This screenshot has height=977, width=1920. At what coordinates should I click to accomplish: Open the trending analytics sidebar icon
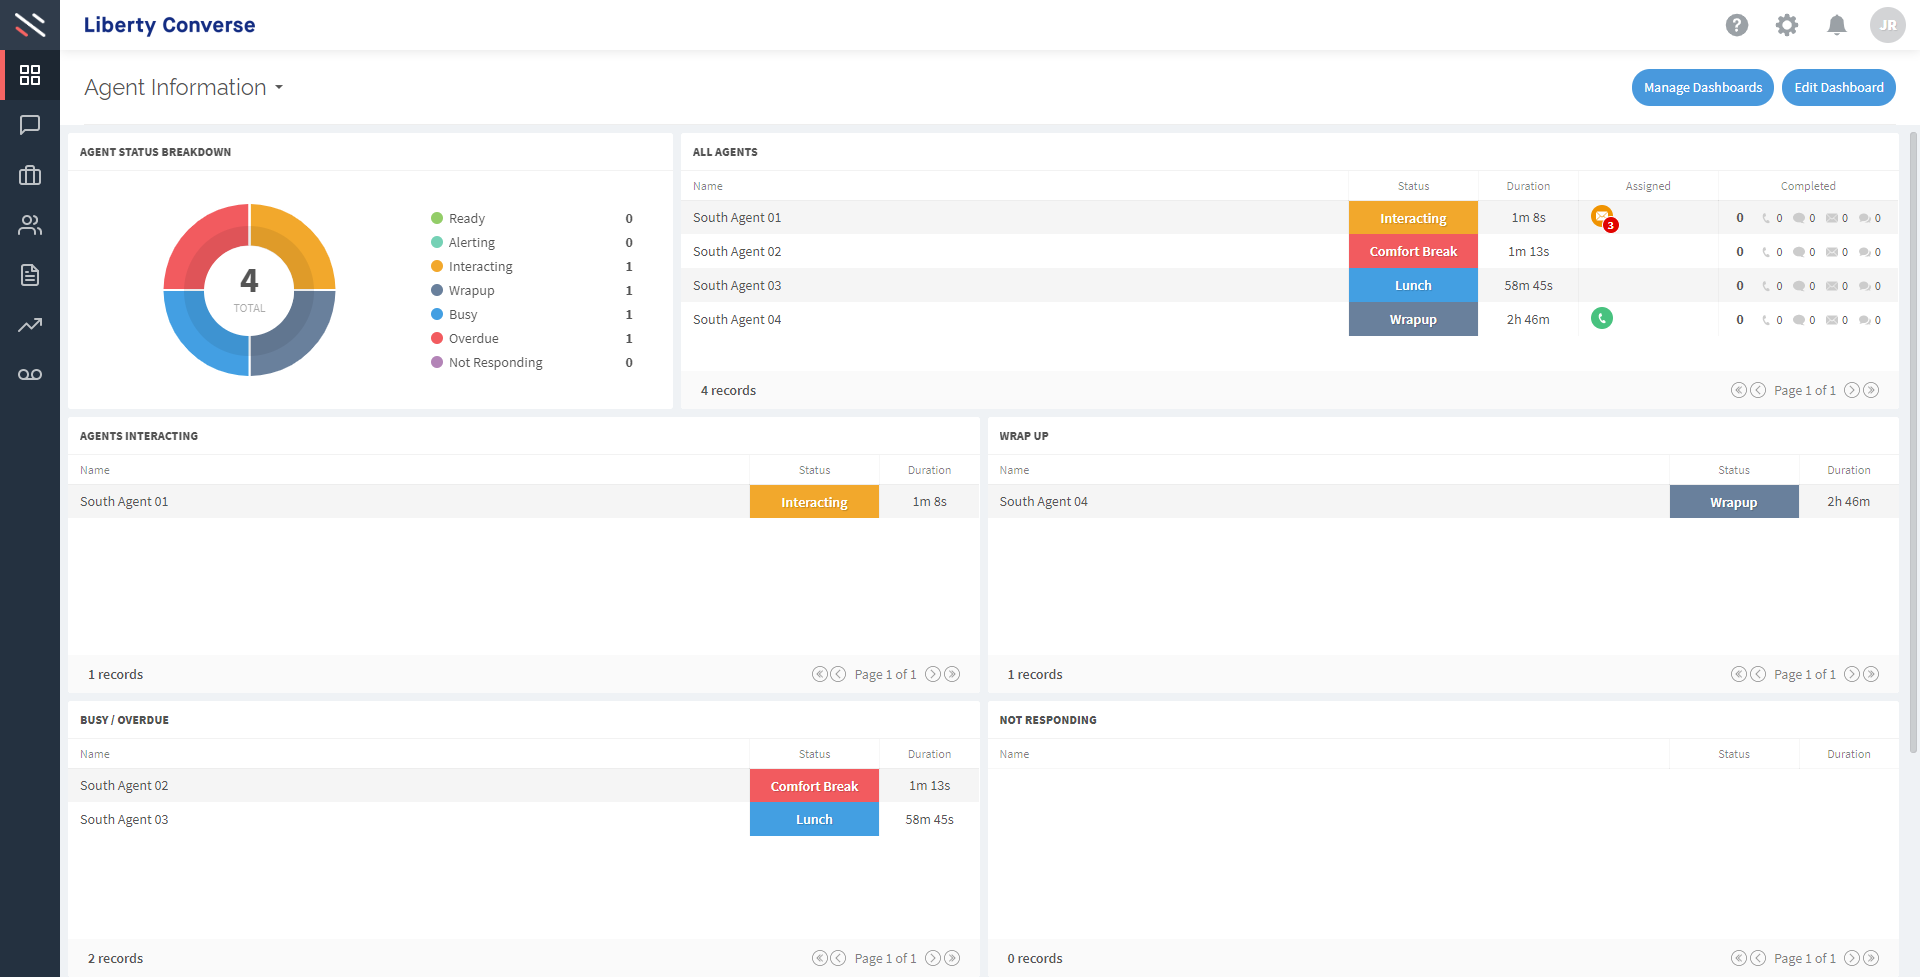30,325
